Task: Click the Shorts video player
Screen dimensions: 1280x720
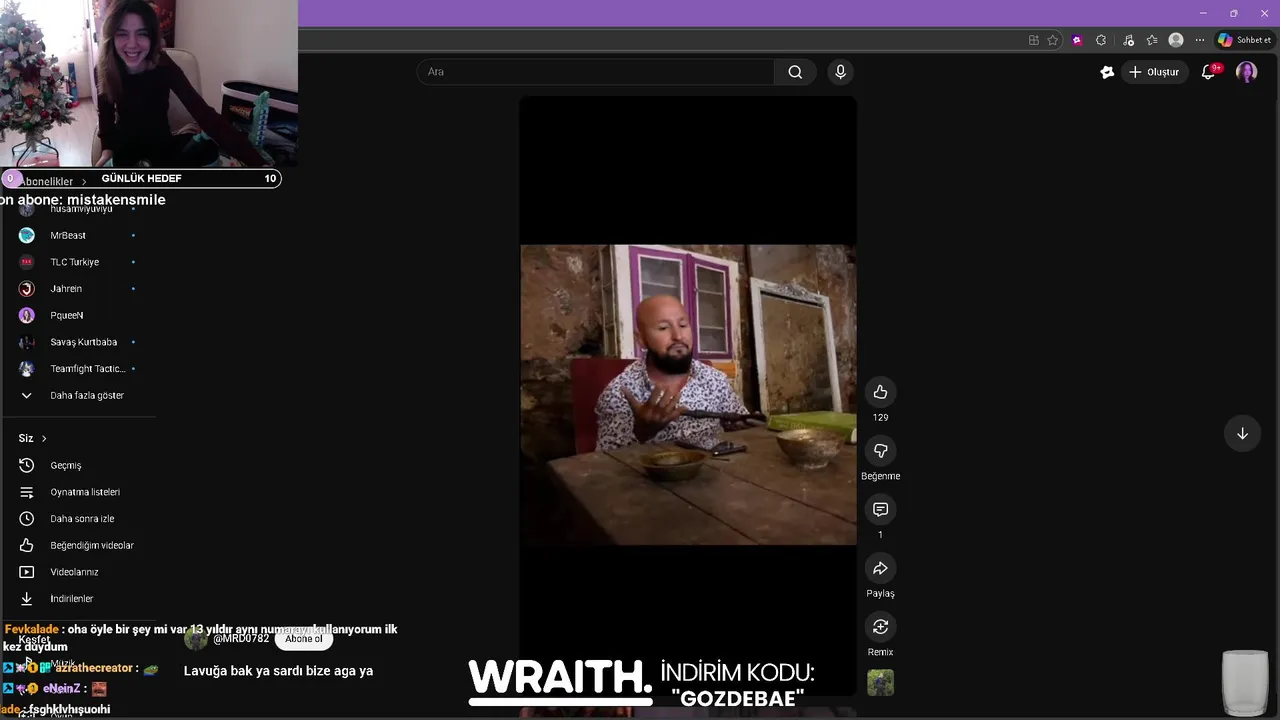Action: pyautogui.click(x=688, y=395)
